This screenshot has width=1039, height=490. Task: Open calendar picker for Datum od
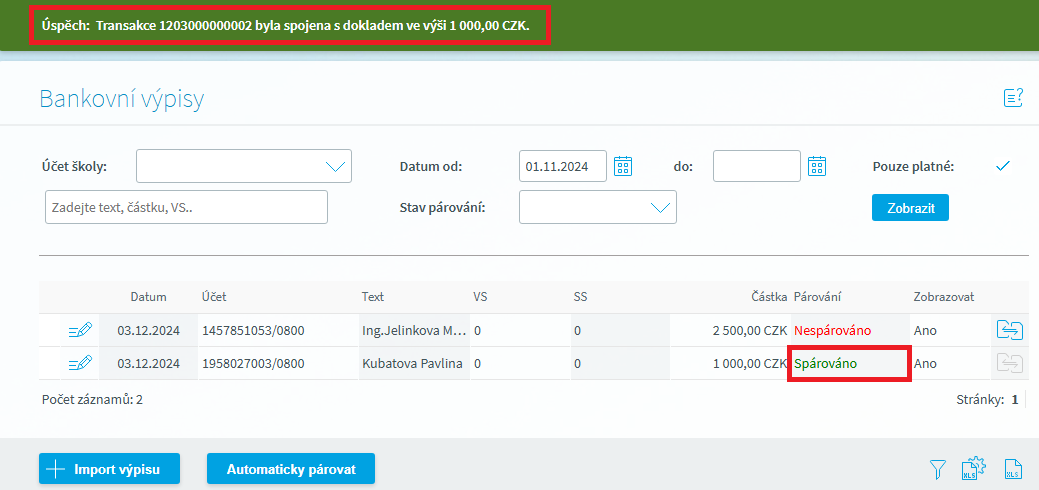pos(623,166)
